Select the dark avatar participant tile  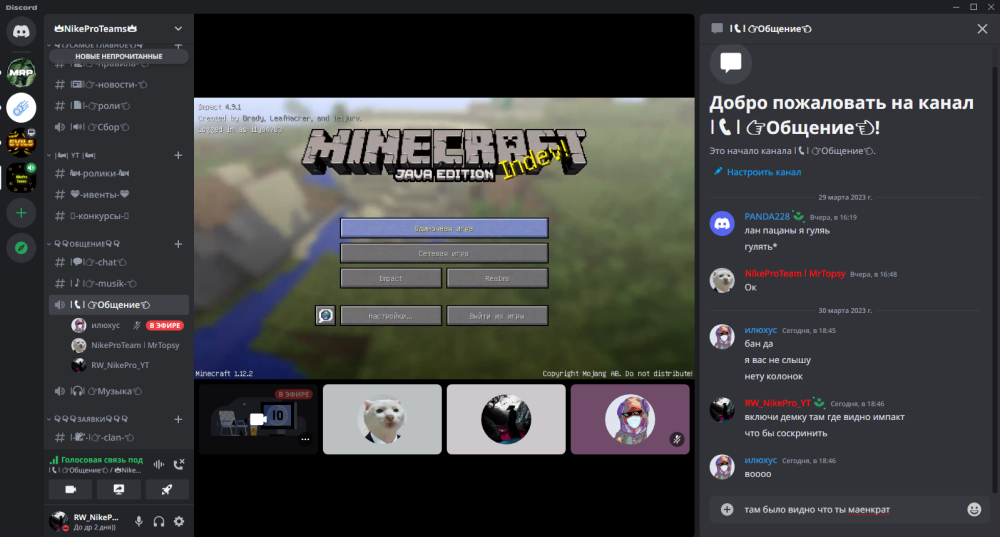coord(506,419)
